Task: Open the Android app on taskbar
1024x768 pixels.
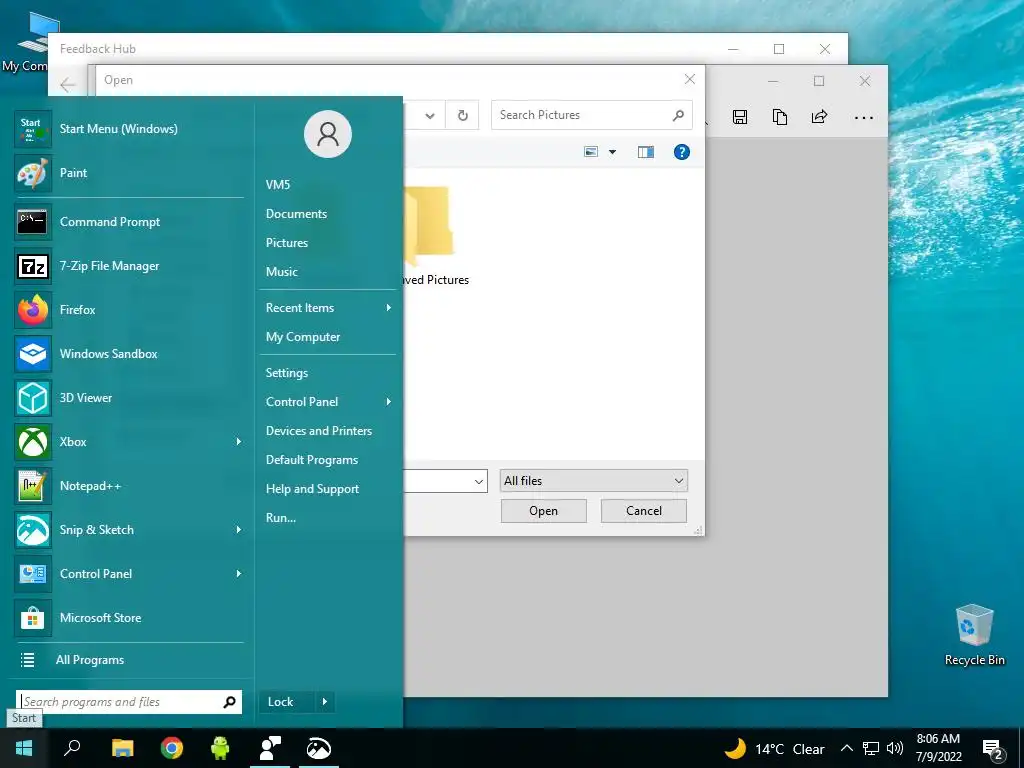Action: [x=220, y=748]
